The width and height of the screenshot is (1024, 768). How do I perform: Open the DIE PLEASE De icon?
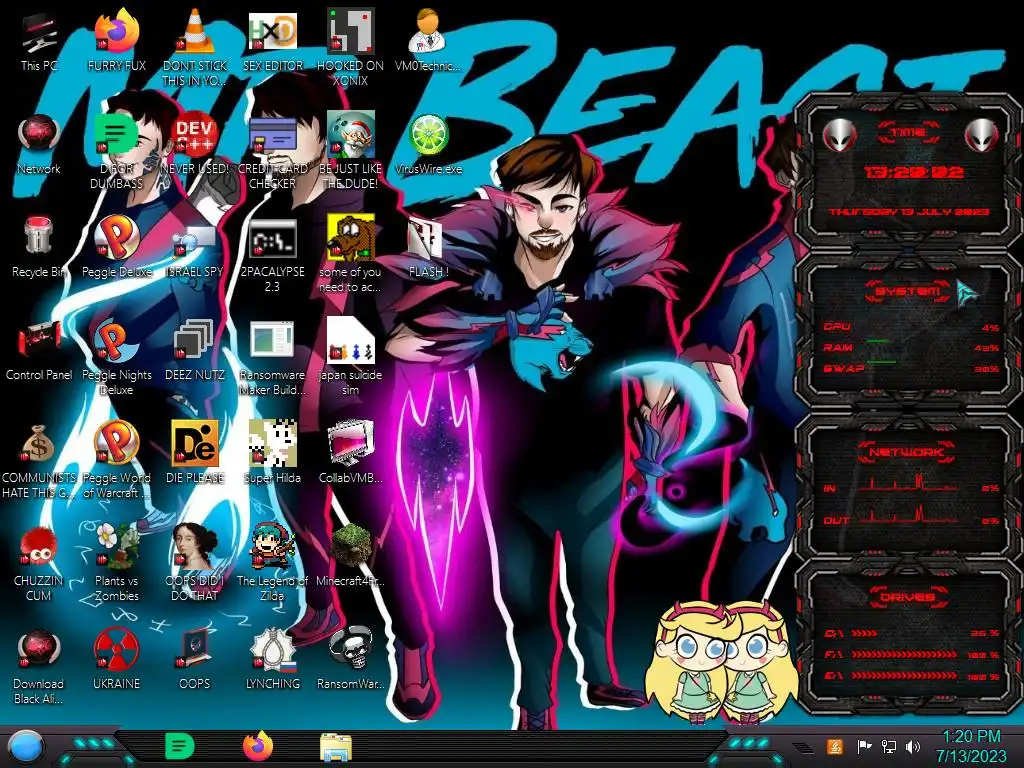click(195, 453)
